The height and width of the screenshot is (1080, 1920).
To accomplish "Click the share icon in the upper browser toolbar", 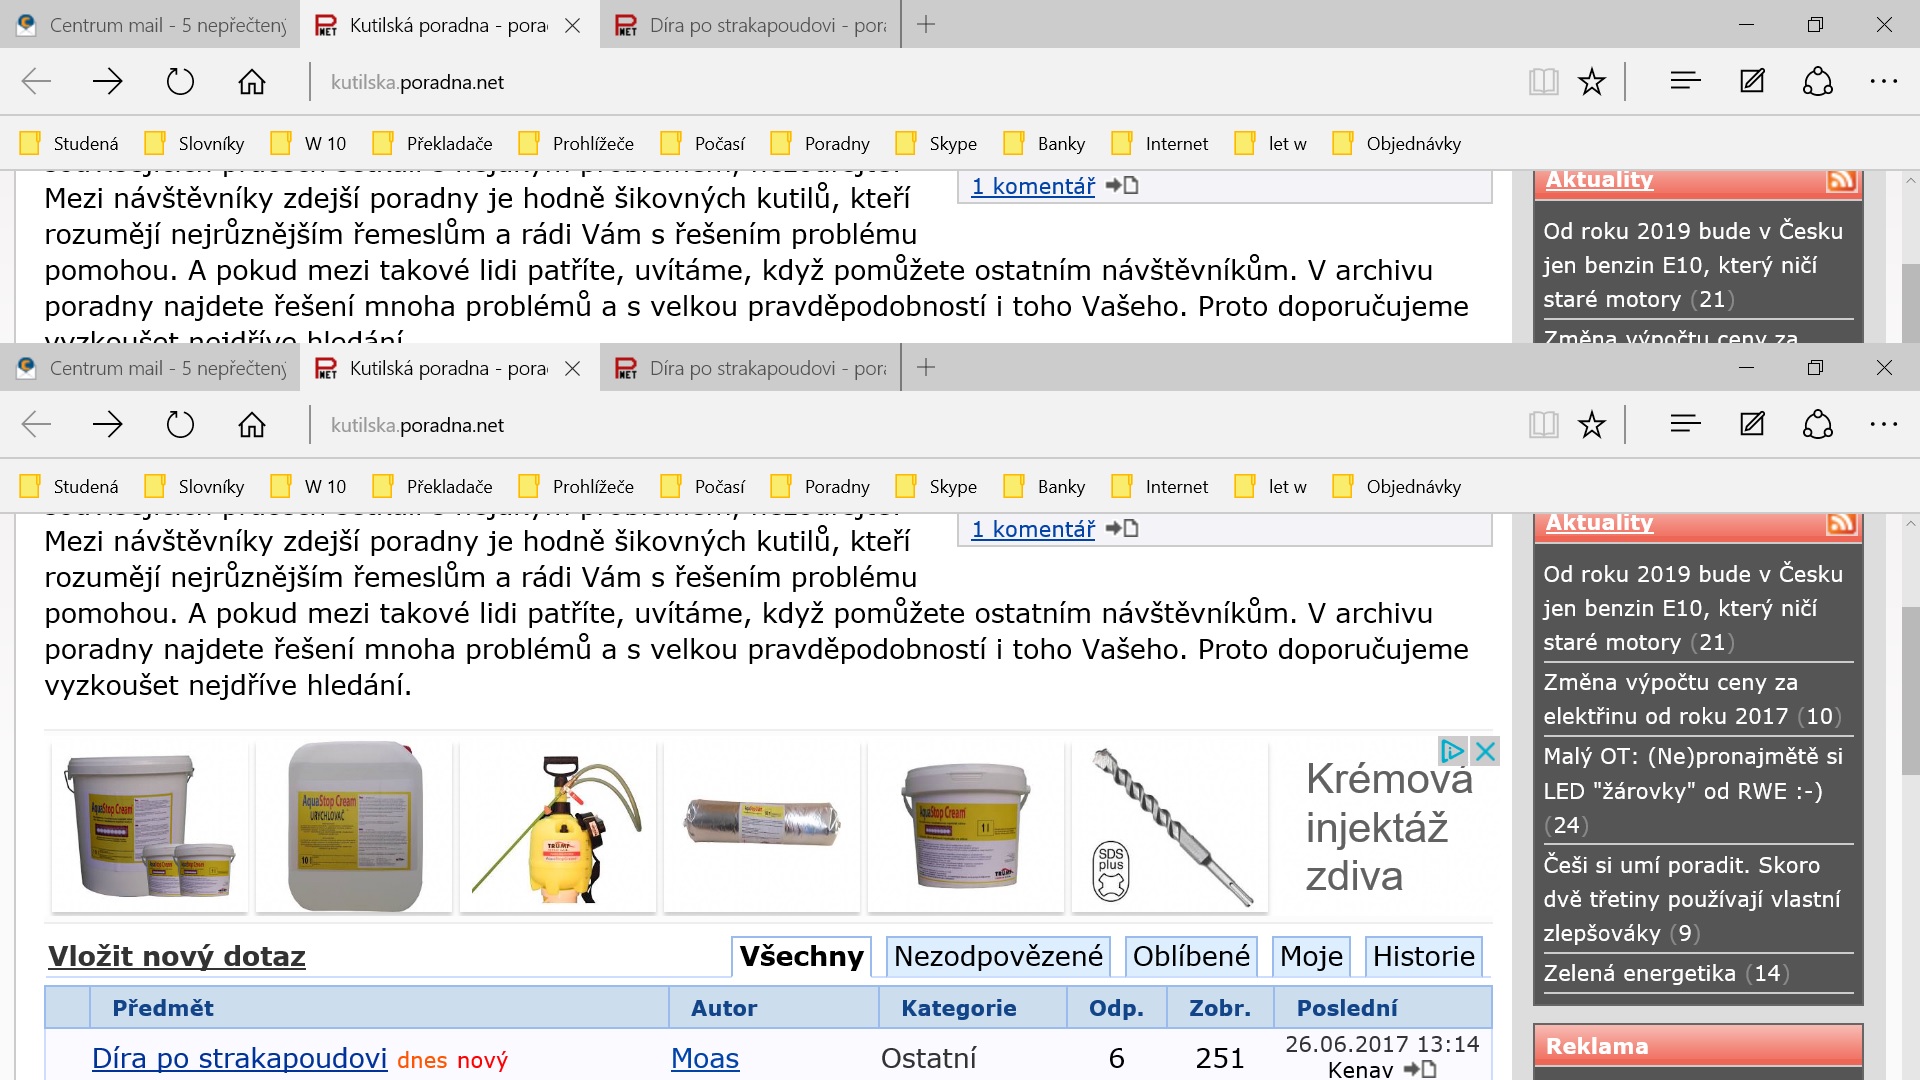I will click(x=1817, y=82).
